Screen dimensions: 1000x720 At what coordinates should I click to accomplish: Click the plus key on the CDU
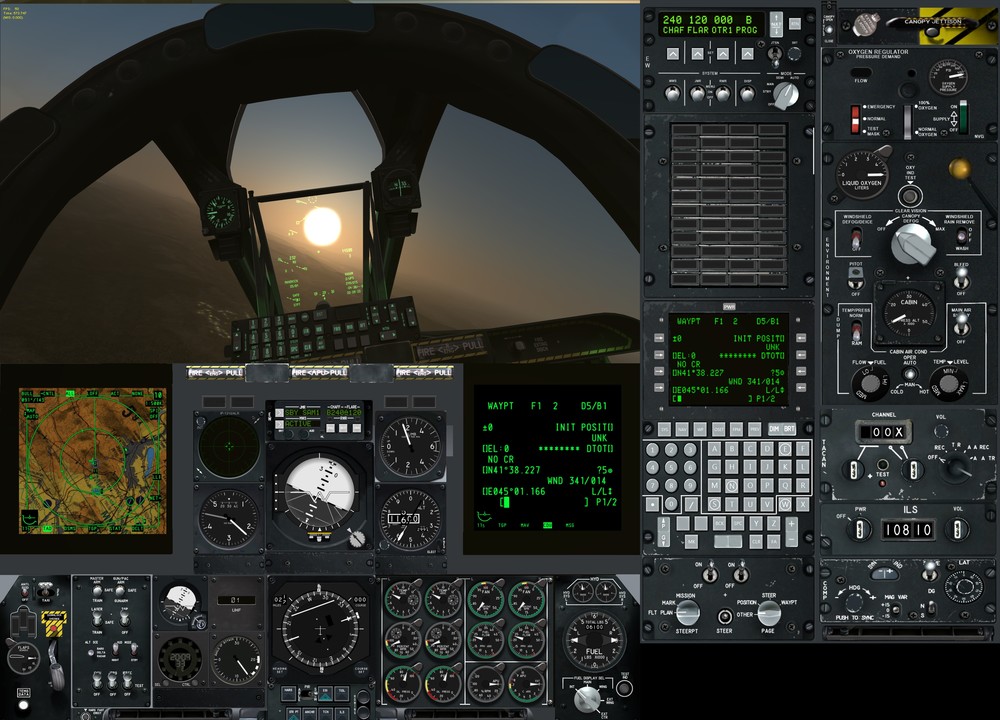(x=791, y=524)
